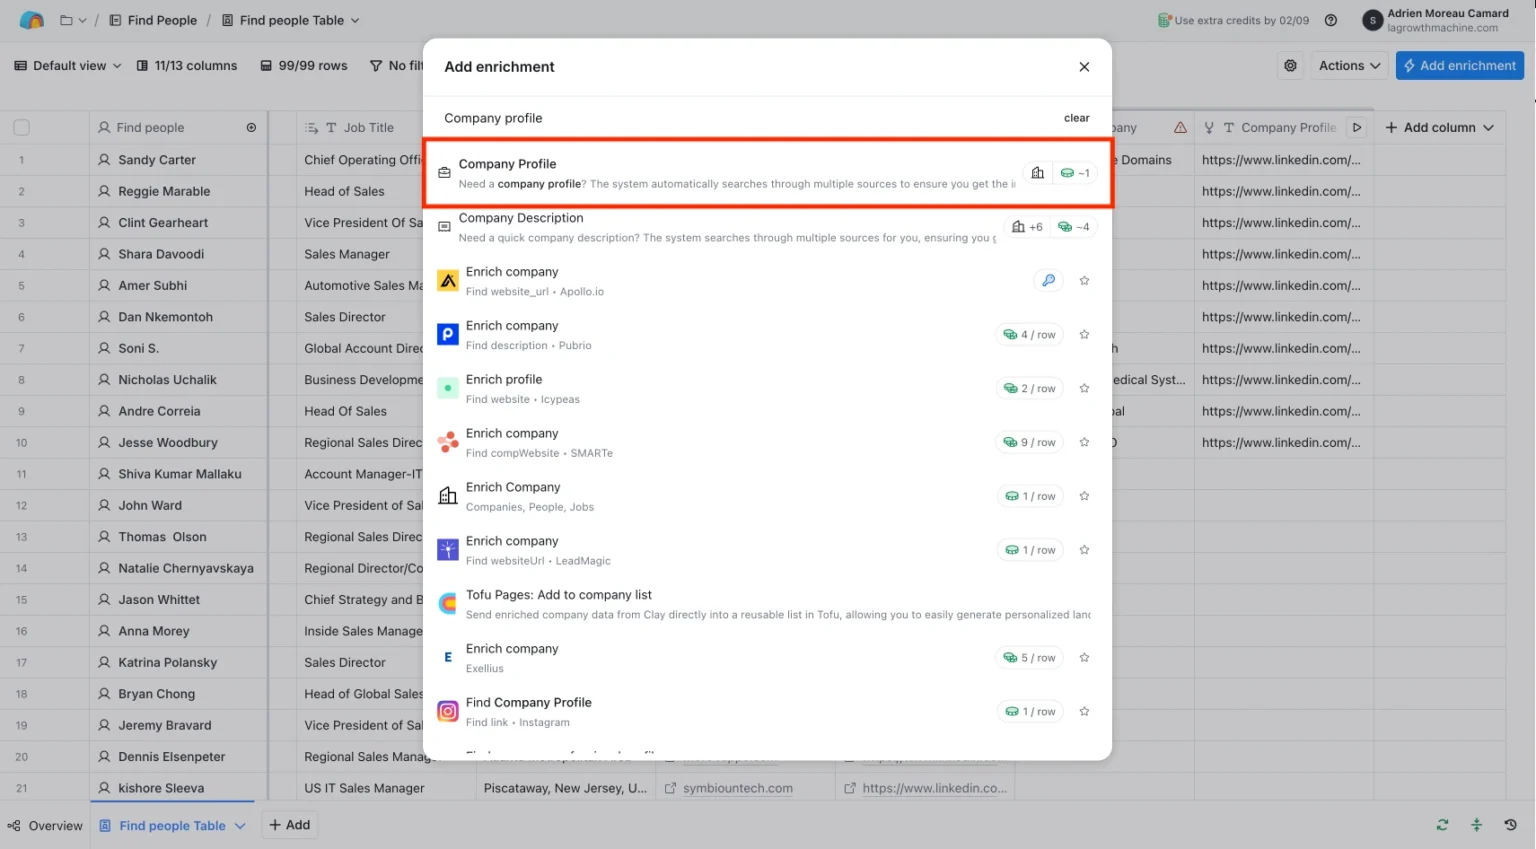Star the SMARTe Enrich company option

(x=1084, y=443)
